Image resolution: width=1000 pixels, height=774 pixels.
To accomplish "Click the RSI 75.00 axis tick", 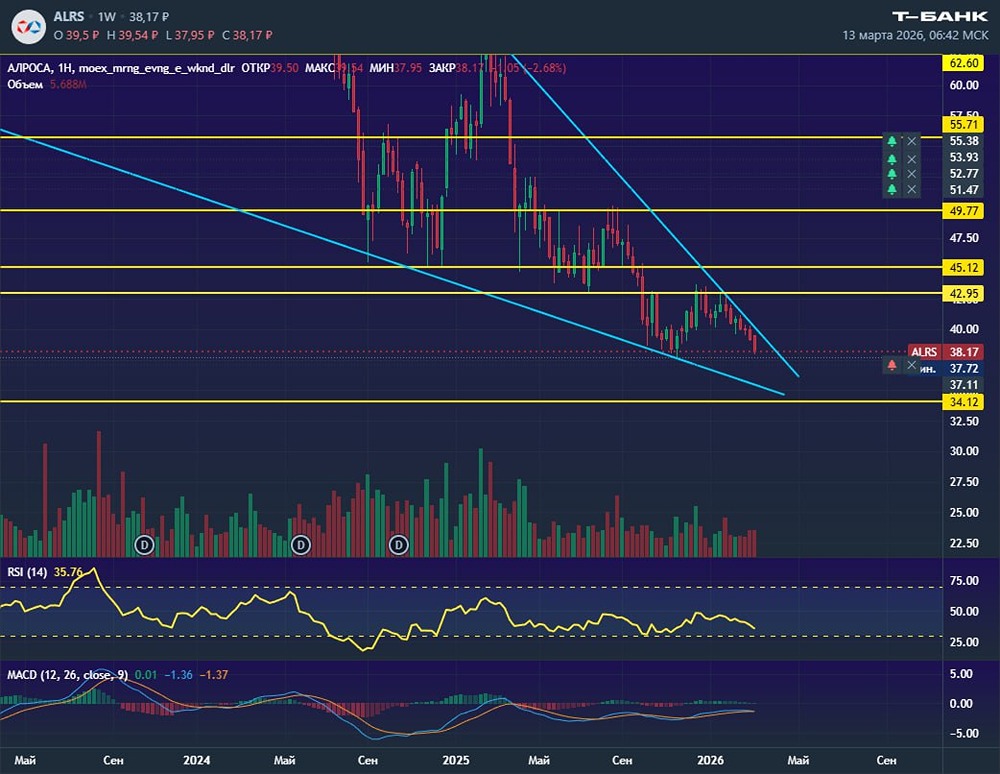I will (964, 580).
